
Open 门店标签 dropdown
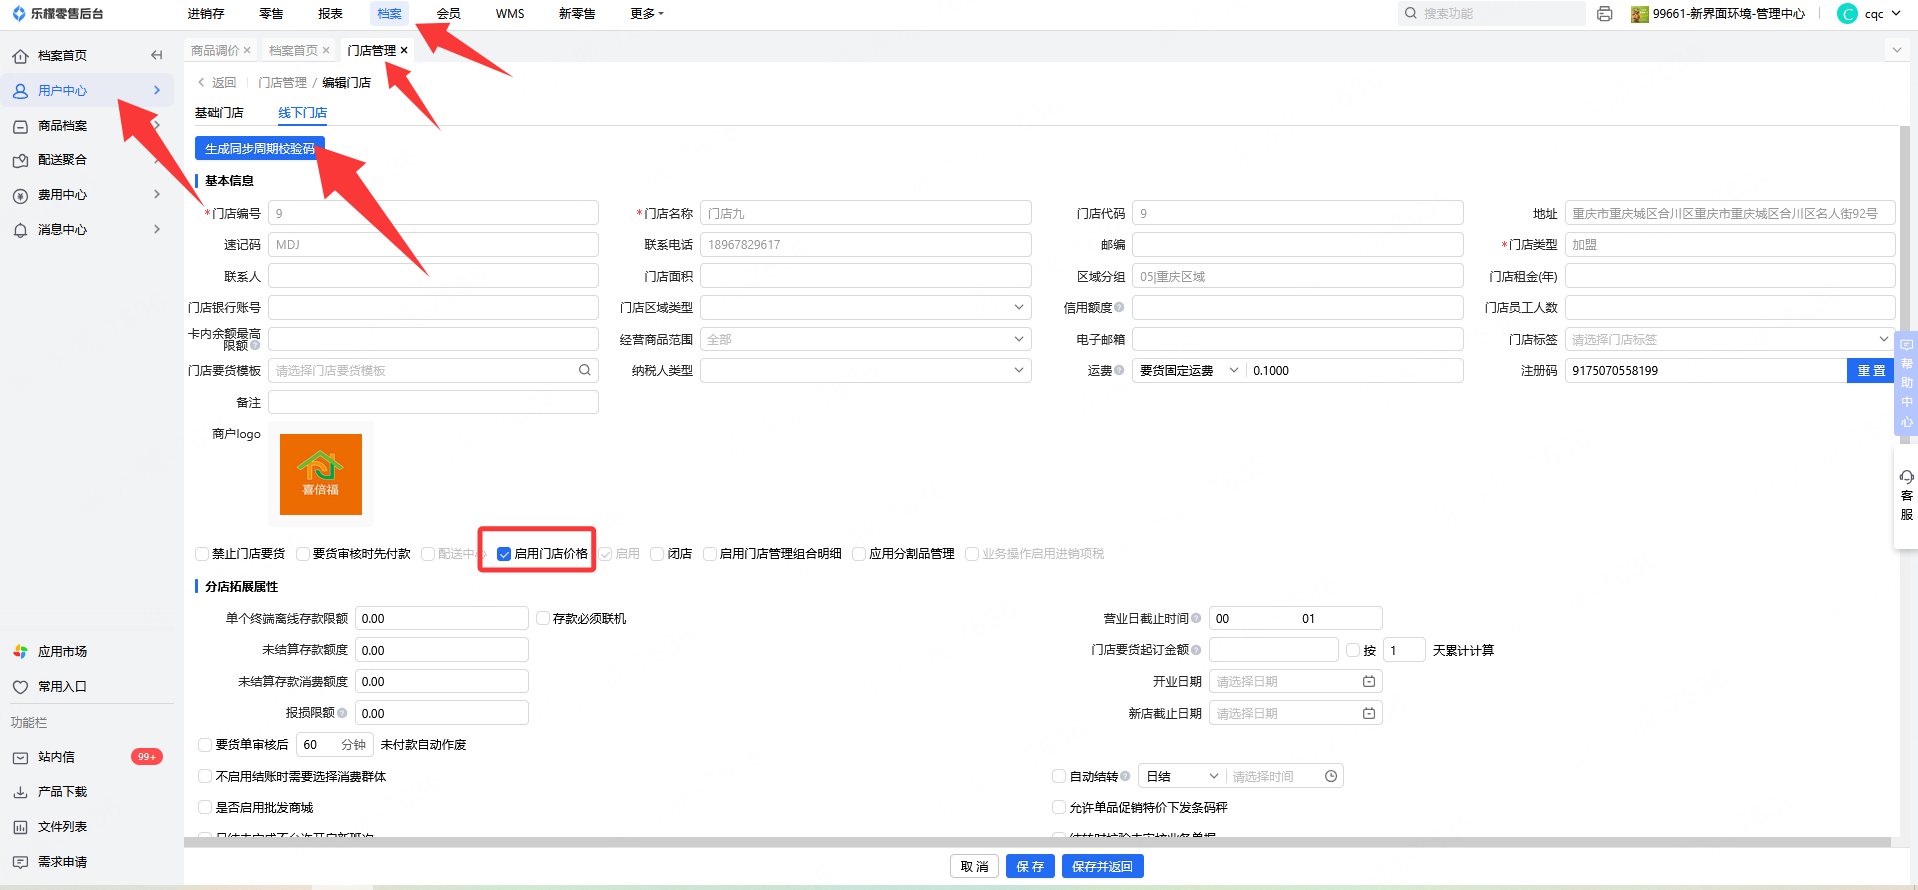pos(1730,339)
